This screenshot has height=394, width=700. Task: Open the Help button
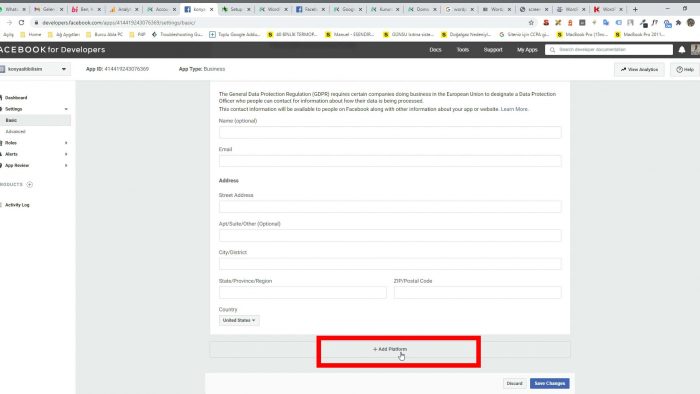685,70
